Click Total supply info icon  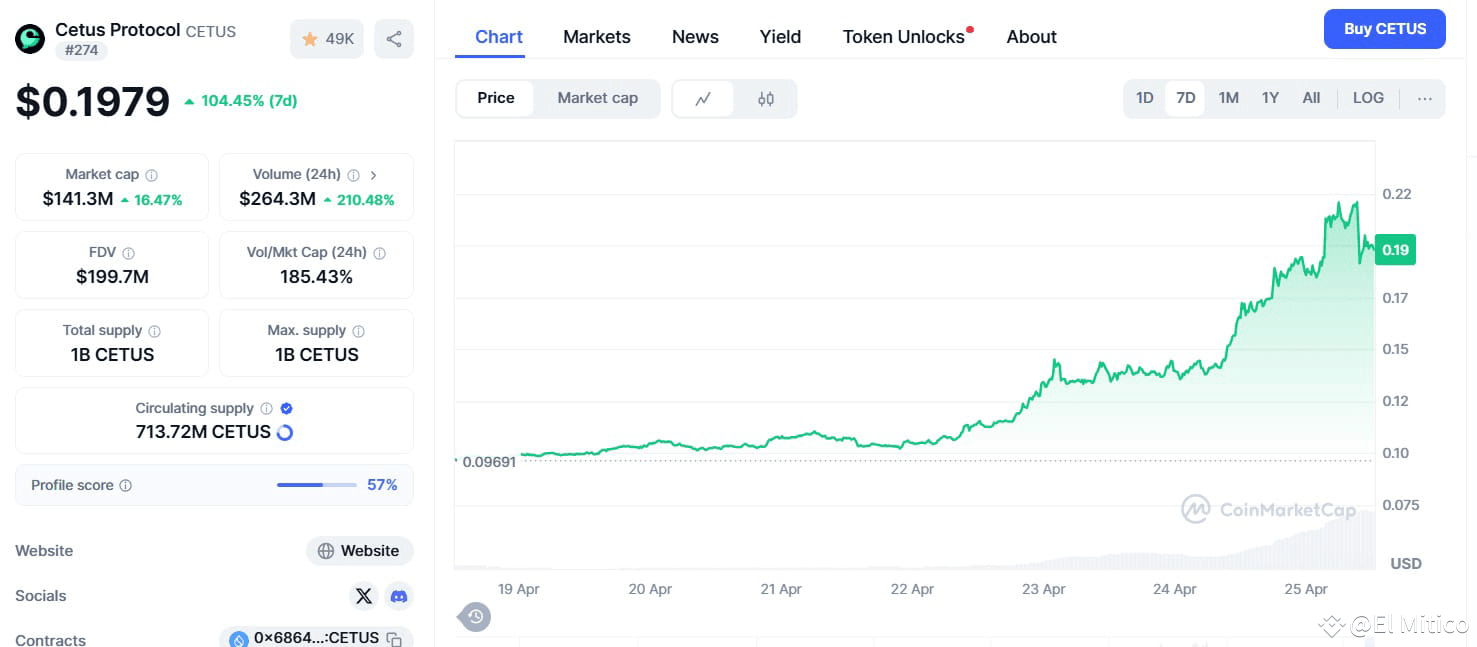pos(154,331)
